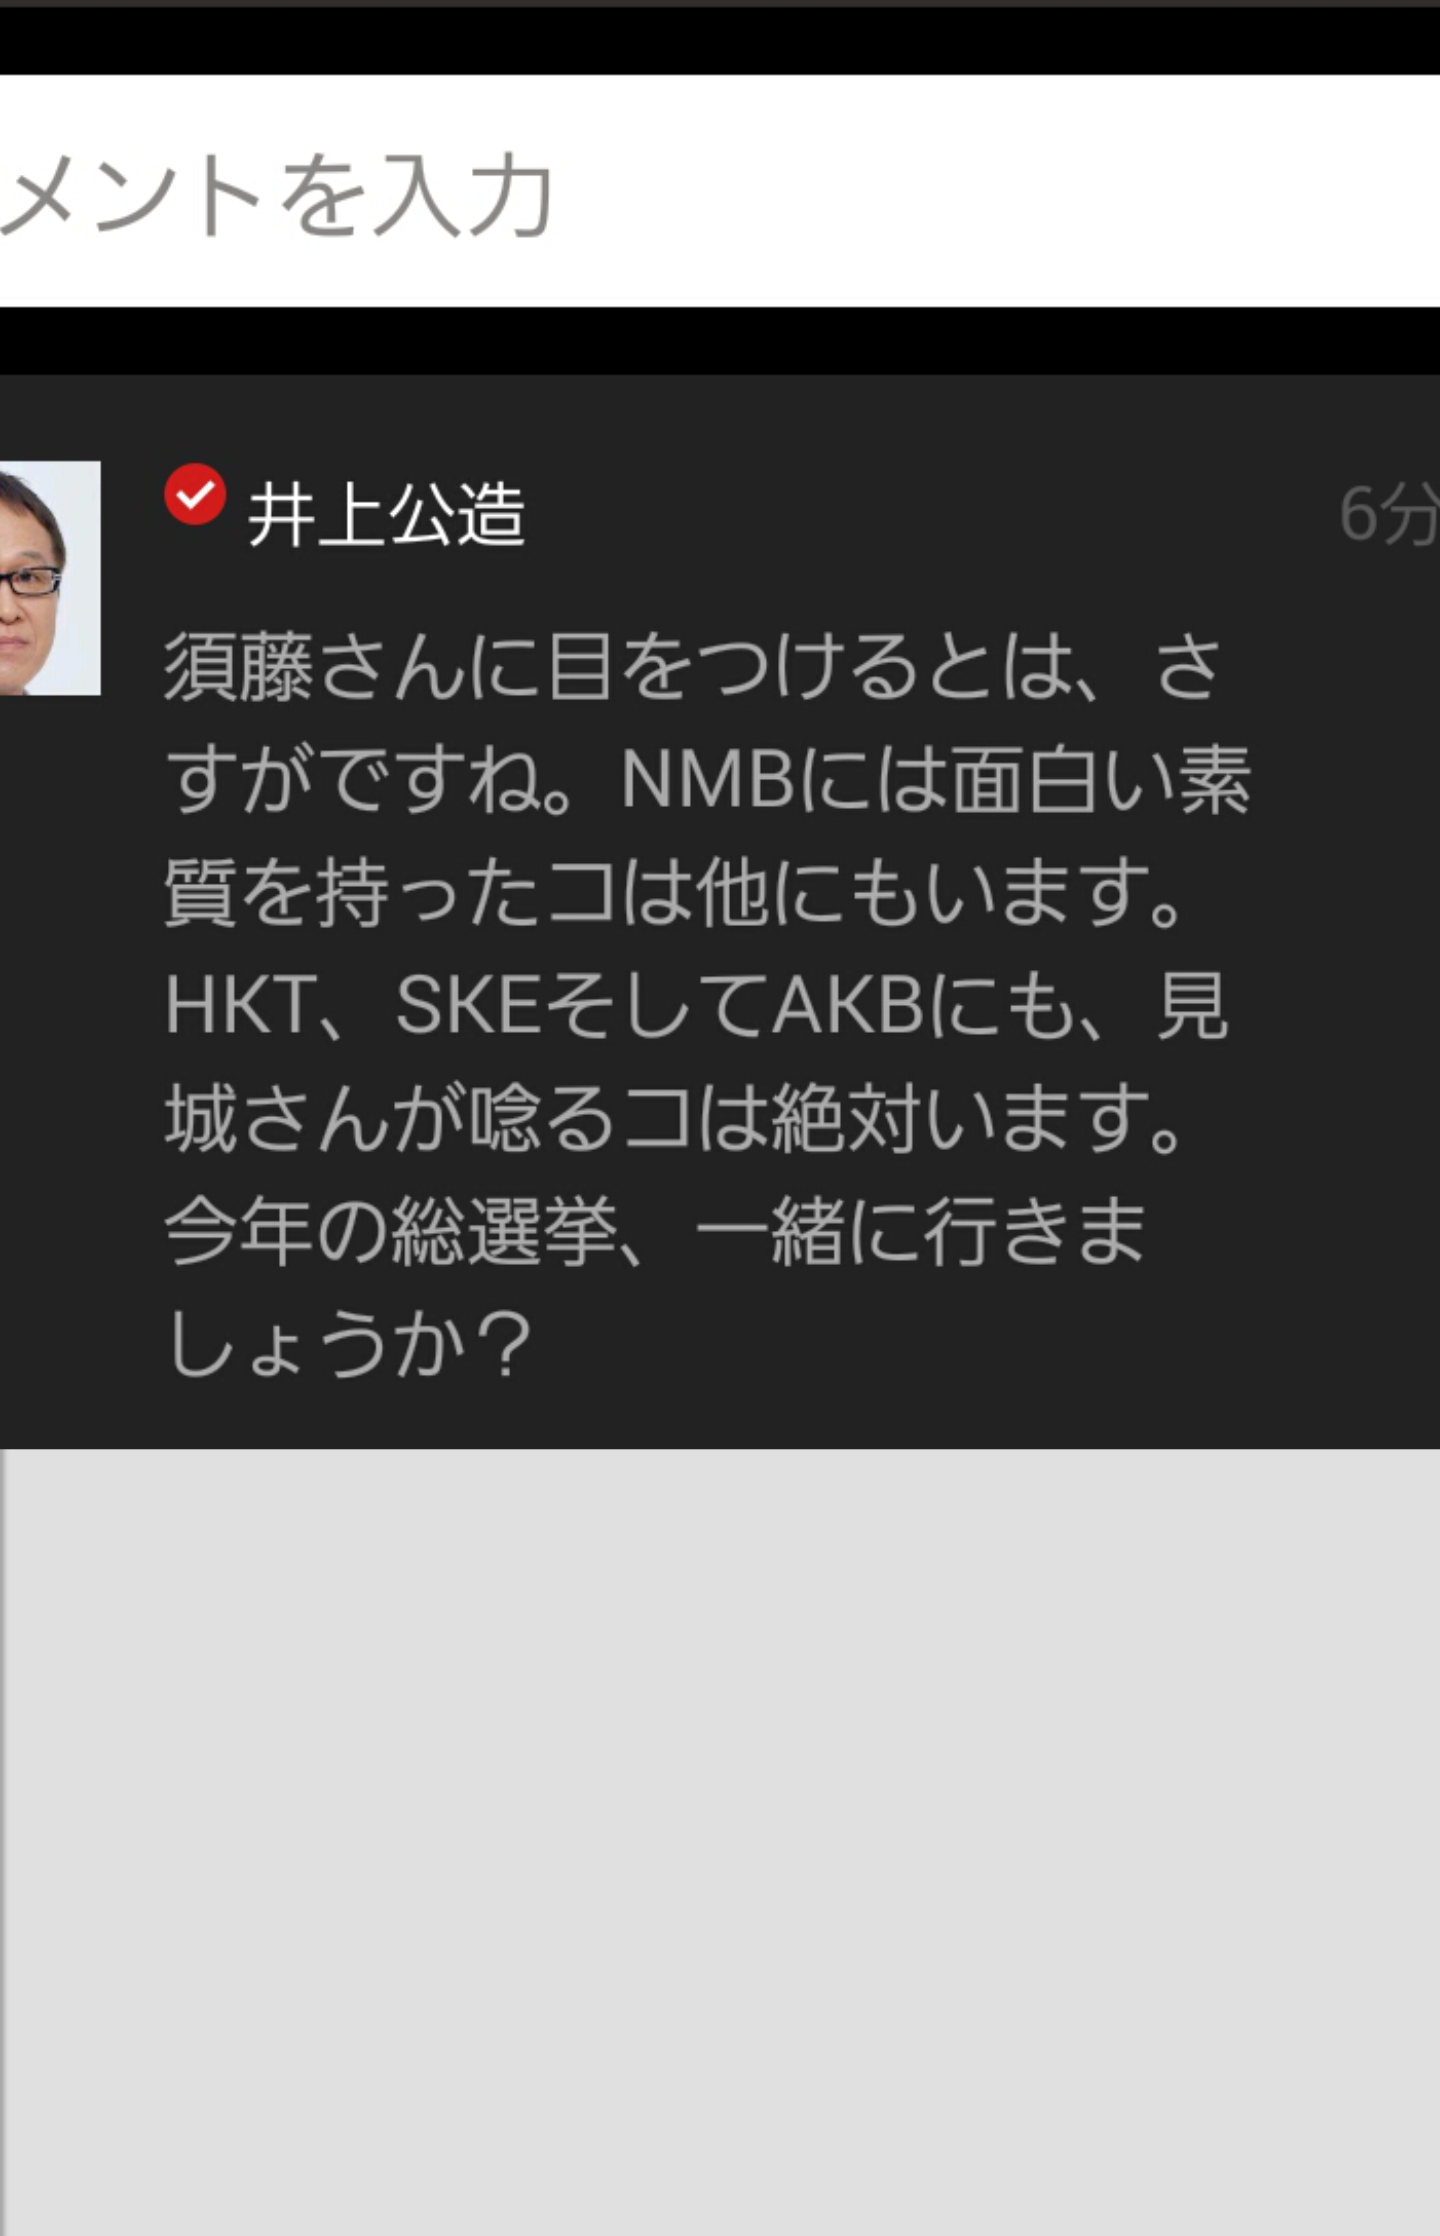
Task: Tap the line 質を持ったコは他にもいます
Action: tap(675, 893)
